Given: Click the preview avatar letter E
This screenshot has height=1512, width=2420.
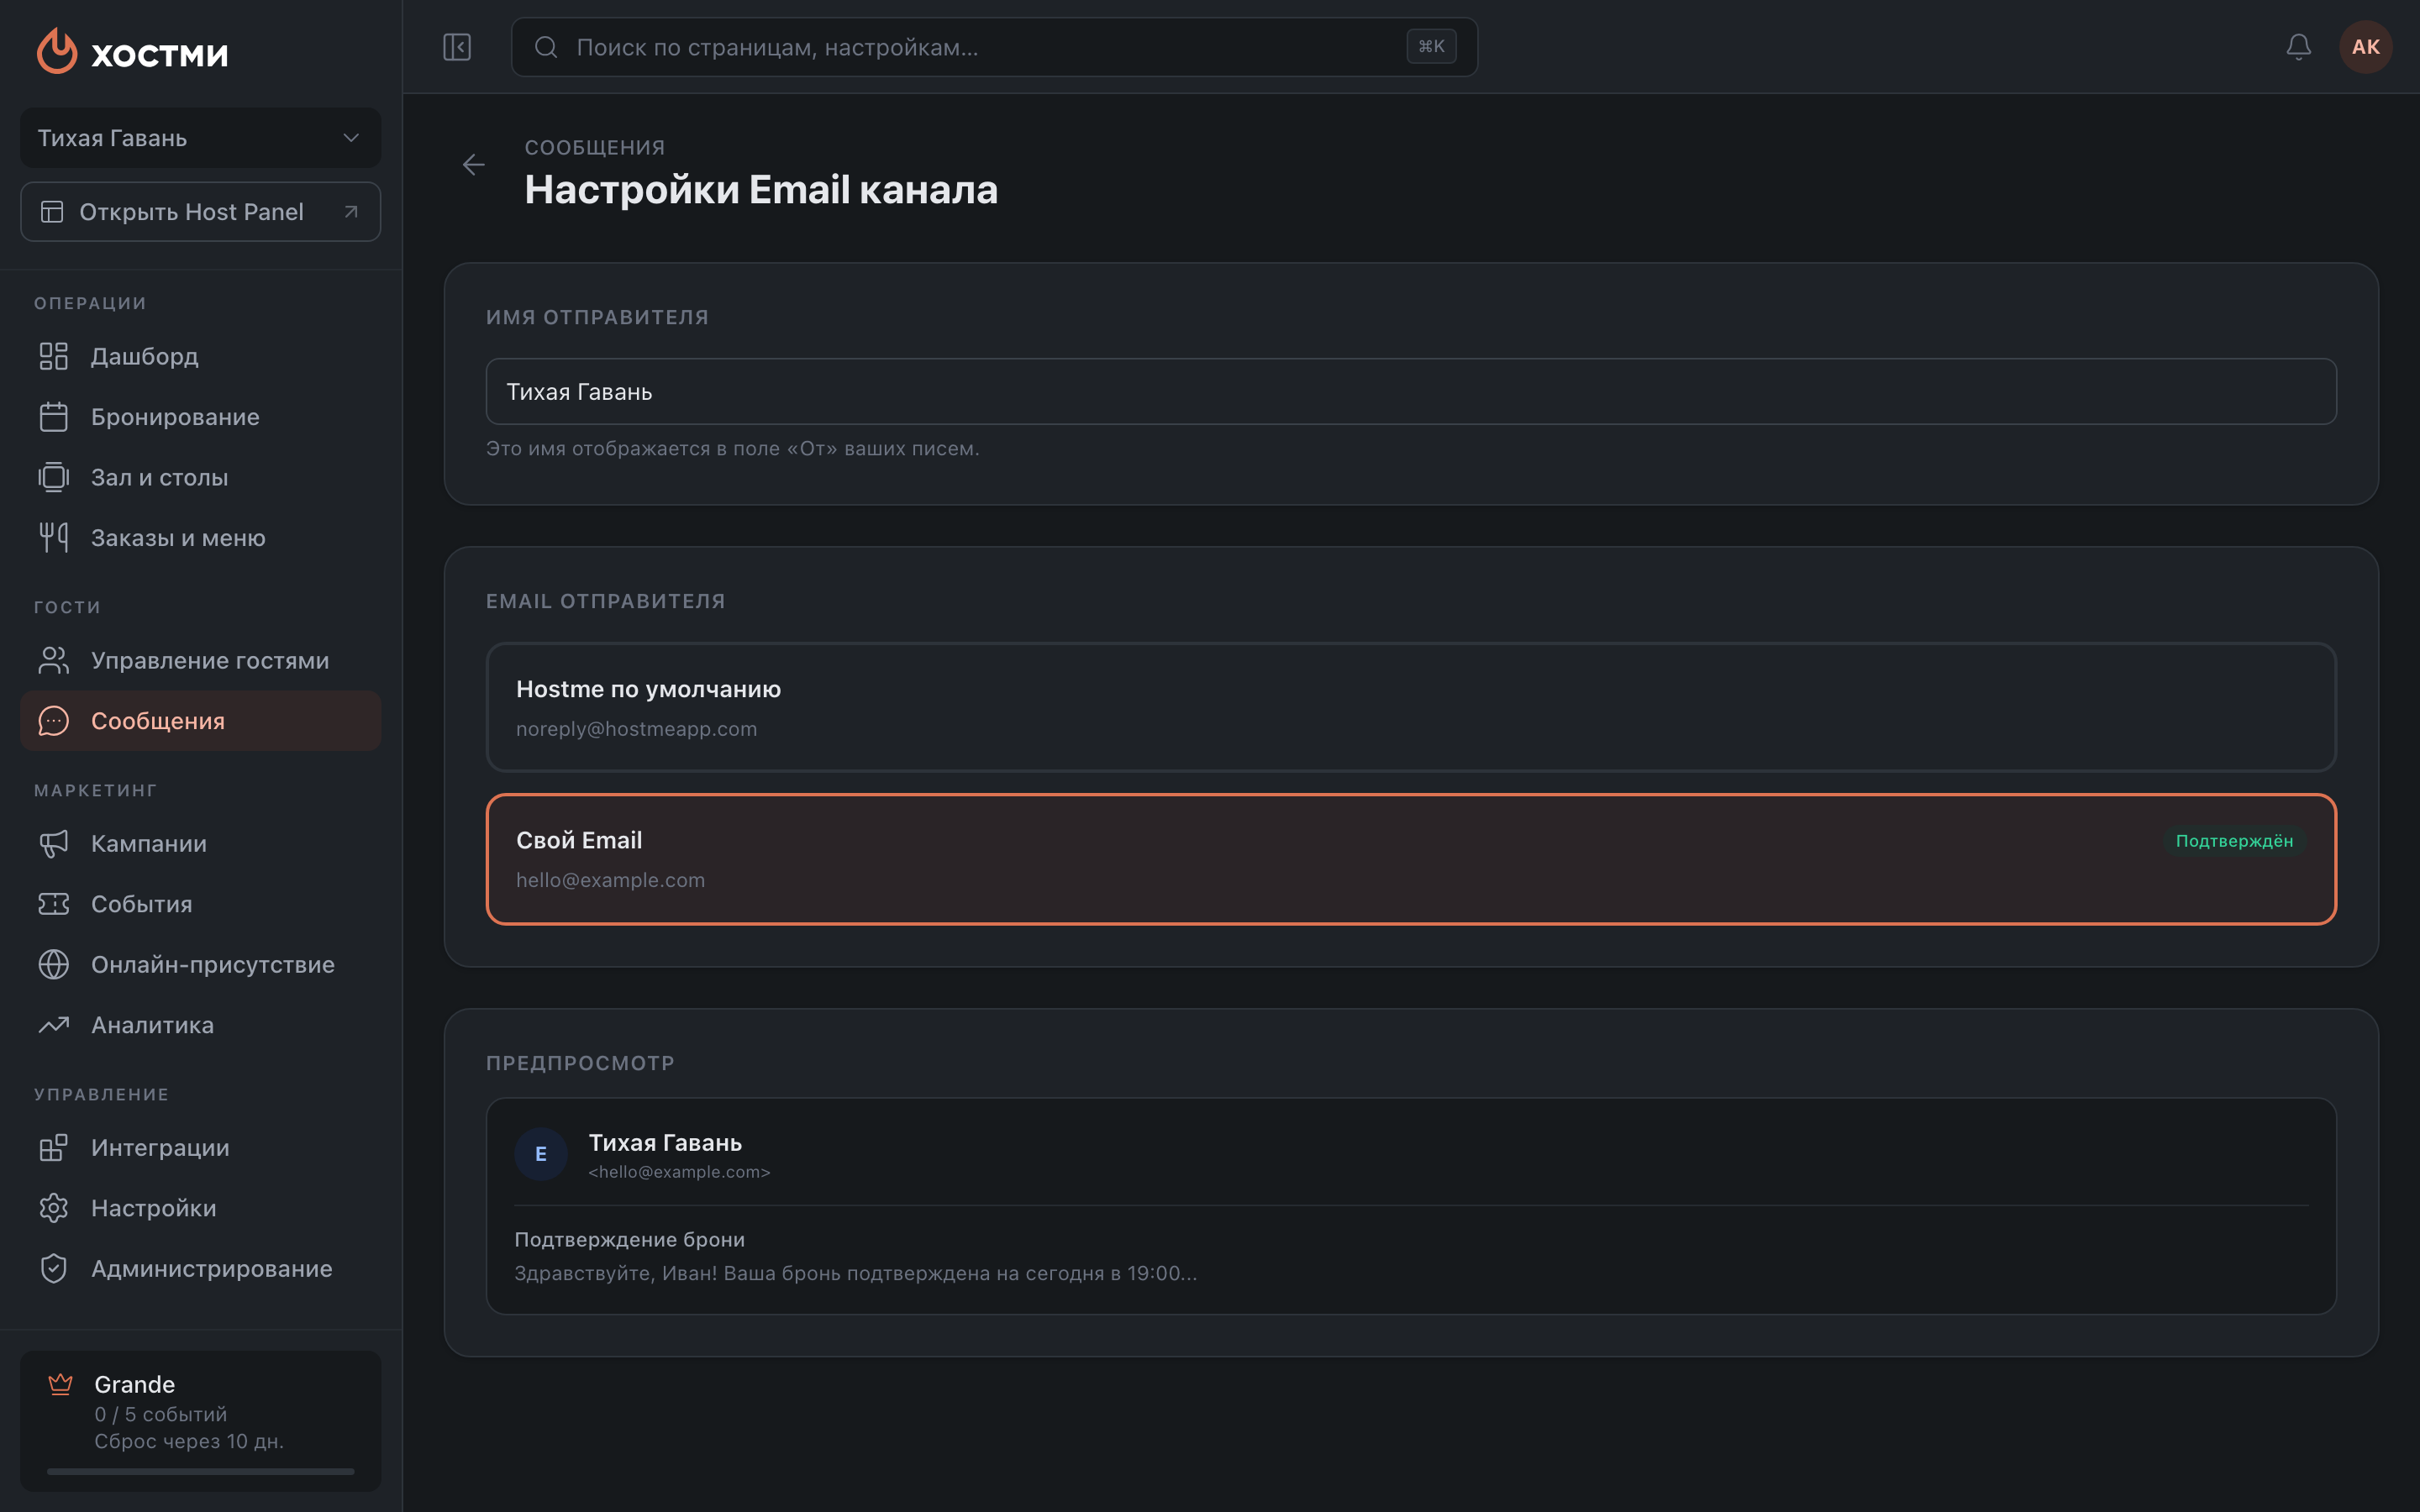Looking at the screenshot, I should 541,1154.
